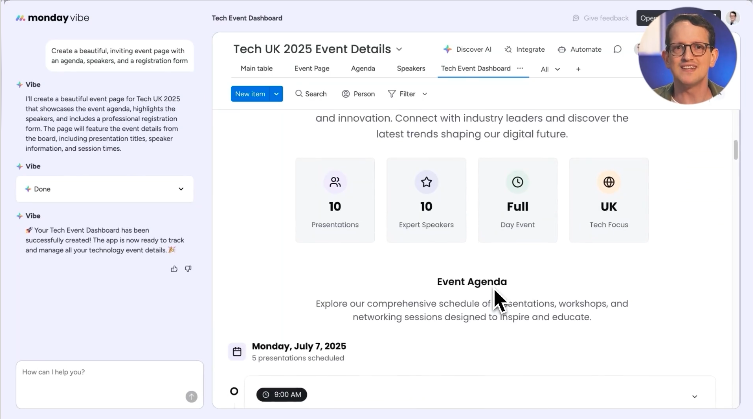Screen dimensions: 753x419
Task: Click the Full Day Event clock icon
Action: click(x=518, y=182)
